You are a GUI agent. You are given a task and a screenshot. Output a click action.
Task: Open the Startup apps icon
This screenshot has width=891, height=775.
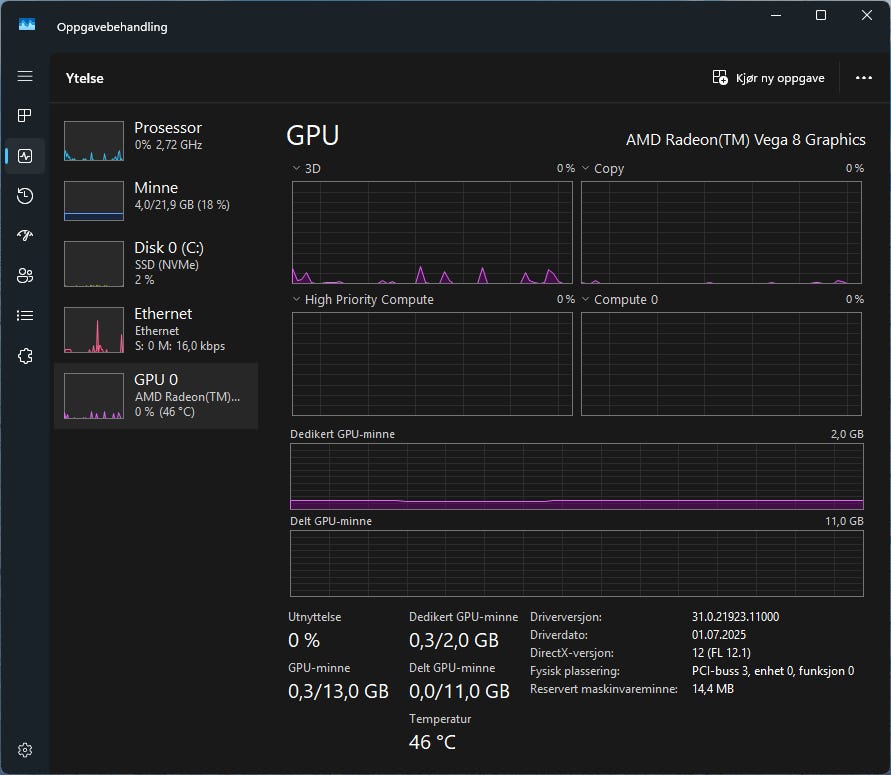click(x=25, y=236)
